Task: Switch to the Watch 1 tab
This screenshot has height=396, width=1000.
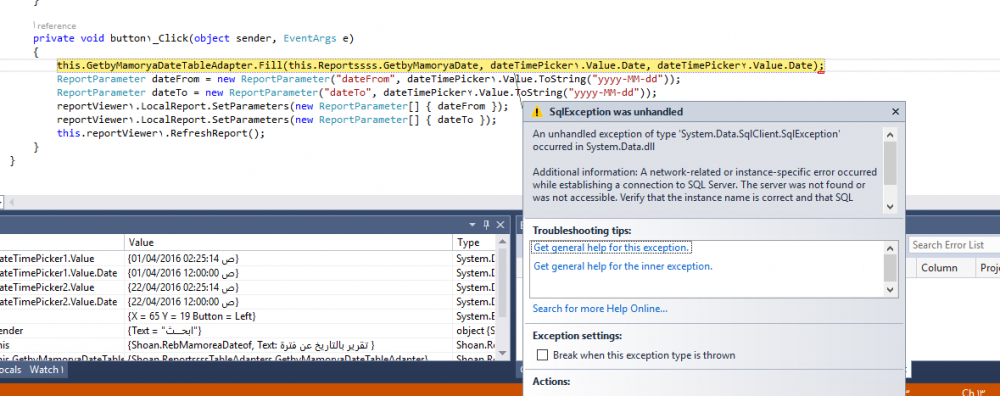Action: pyautogui.click(x=47, y=370)
